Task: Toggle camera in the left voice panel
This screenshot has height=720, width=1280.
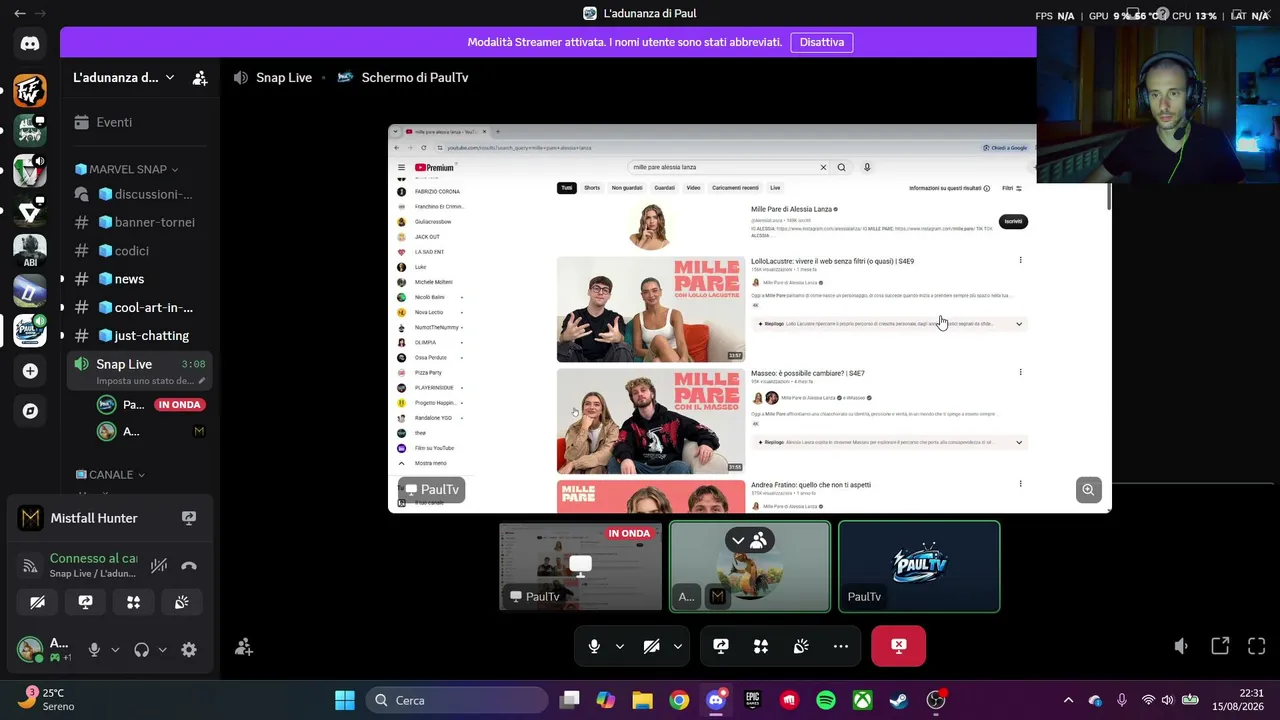Action: [38, 602]
